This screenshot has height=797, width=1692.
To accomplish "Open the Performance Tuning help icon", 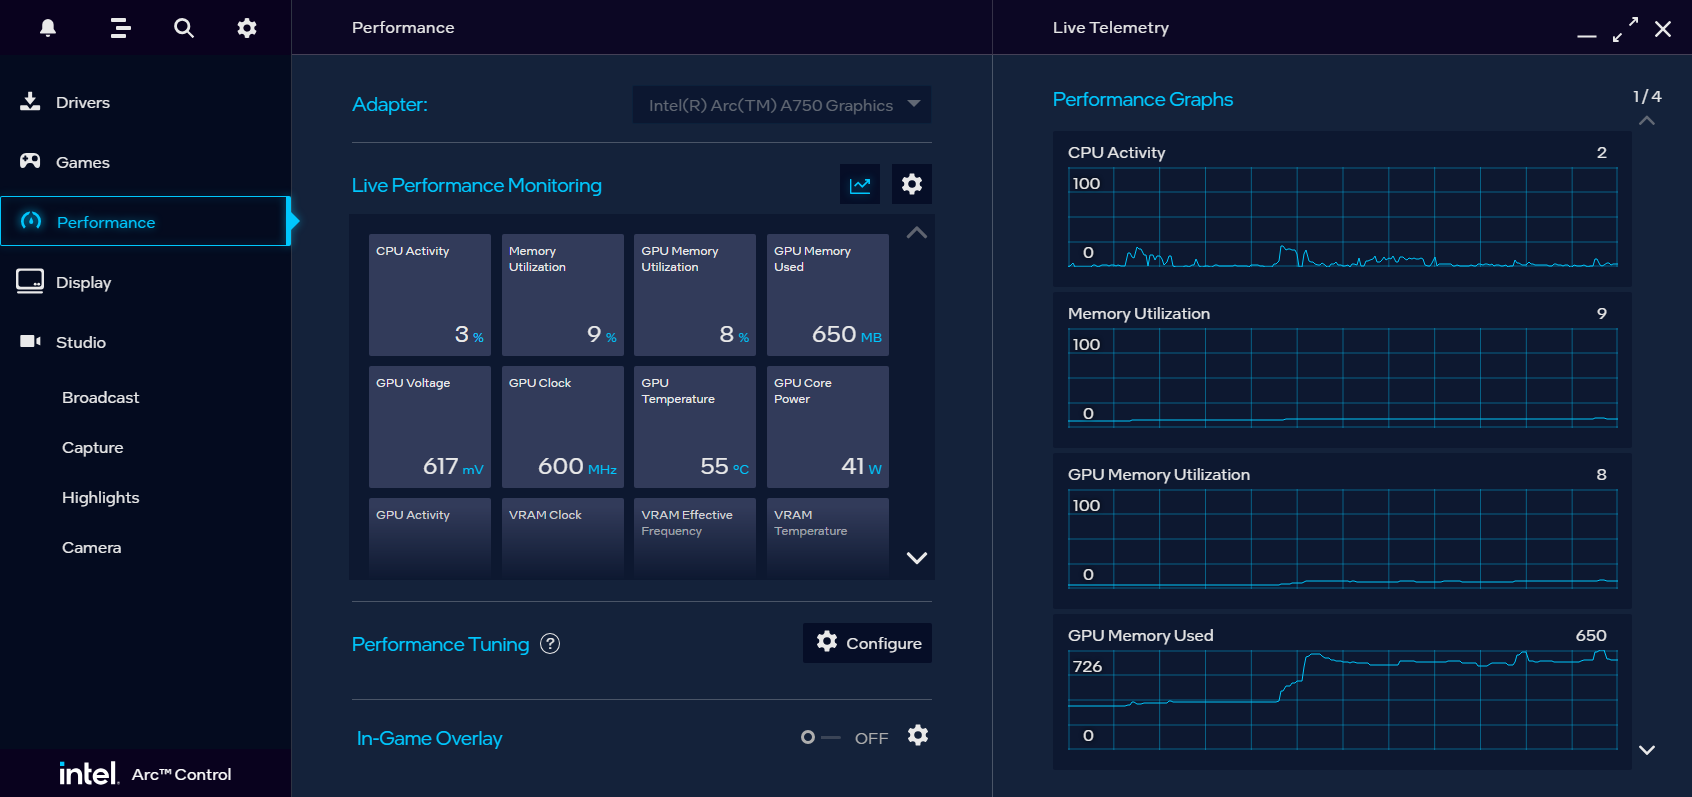I will (550, 644).
